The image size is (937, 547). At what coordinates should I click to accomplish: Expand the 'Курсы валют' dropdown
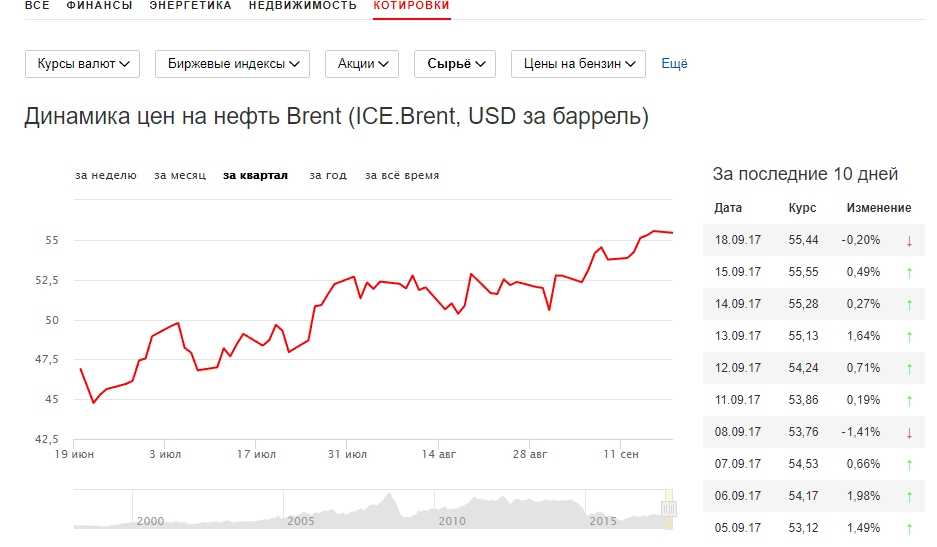[83, 64]
